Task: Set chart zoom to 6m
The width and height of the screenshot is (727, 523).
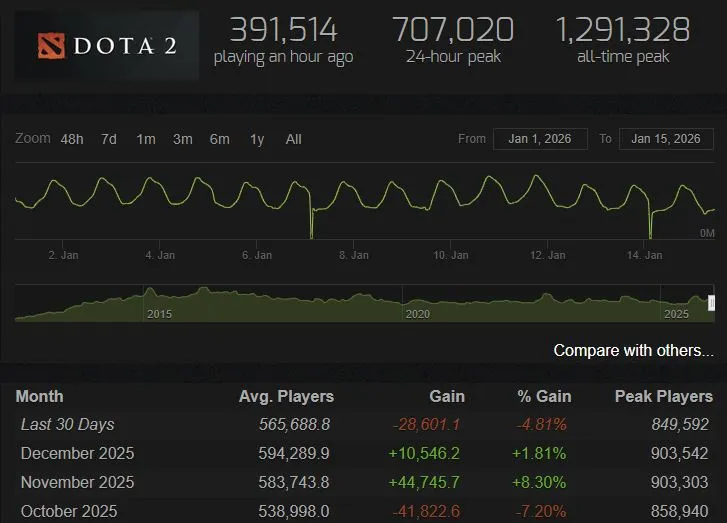Action: tap(220, 139)
